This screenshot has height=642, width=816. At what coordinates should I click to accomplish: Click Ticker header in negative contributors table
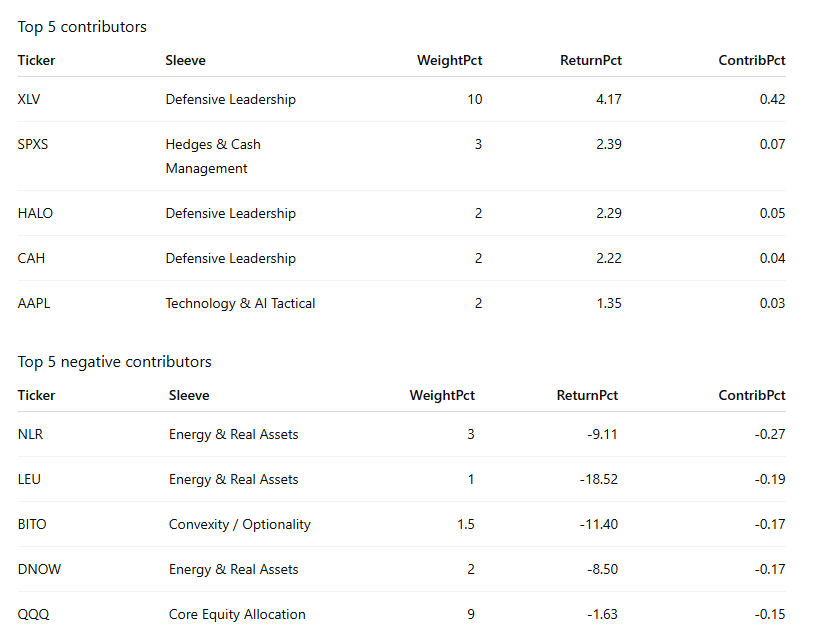click(x=36, y=395)
